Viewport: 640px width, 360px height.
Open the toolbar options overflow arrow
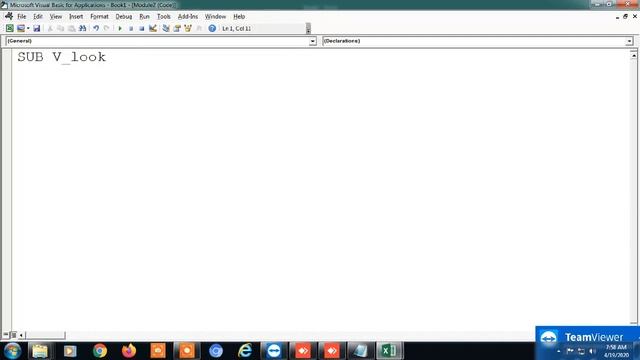point(308,28)
